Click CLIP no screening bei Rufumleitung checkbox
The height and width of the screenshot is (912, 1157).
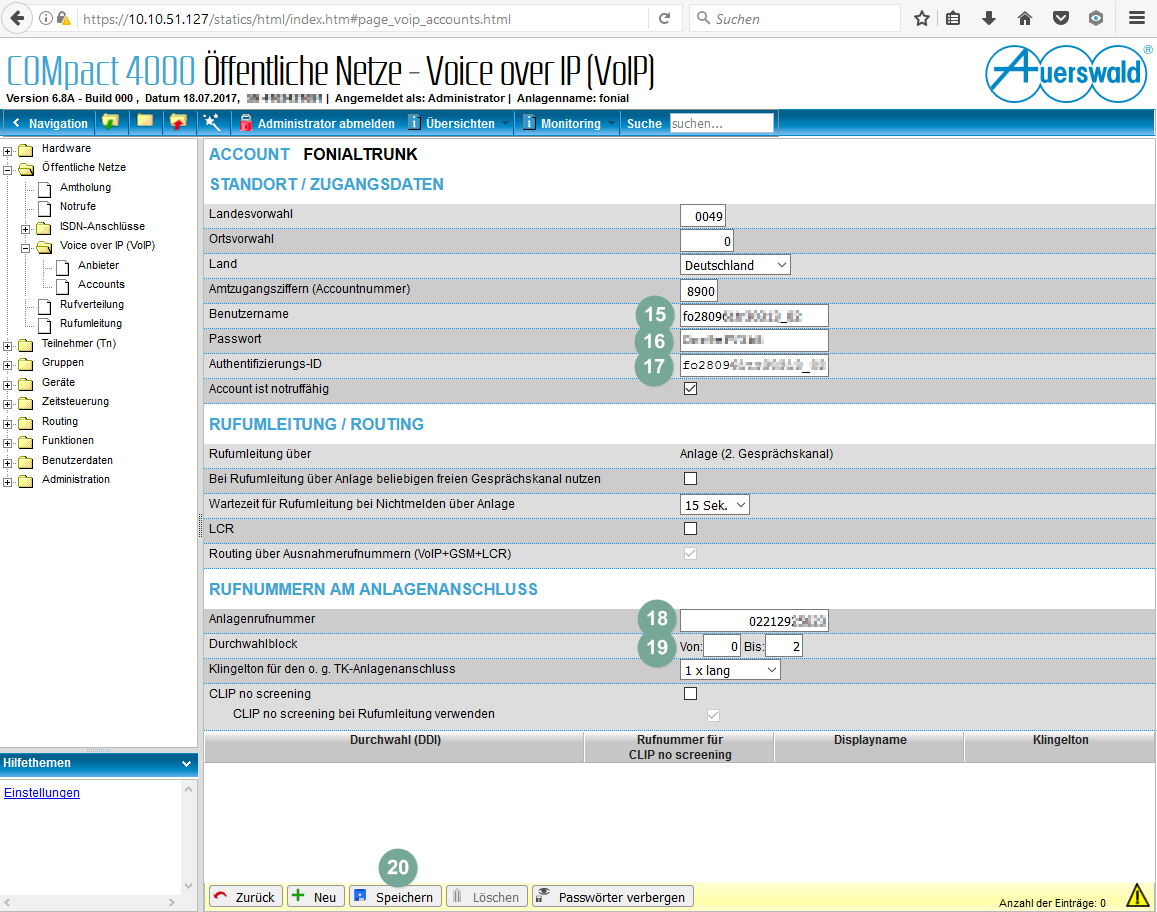tap(713, 715)
